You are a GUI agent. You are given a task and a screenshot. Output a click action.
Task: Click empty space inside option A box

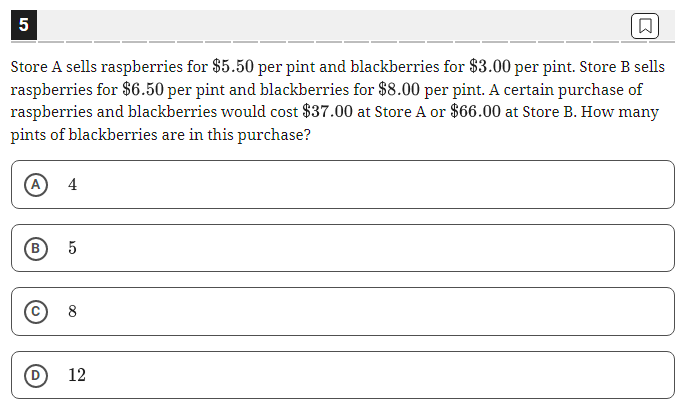pyautogui.click(x=374, y=185)
